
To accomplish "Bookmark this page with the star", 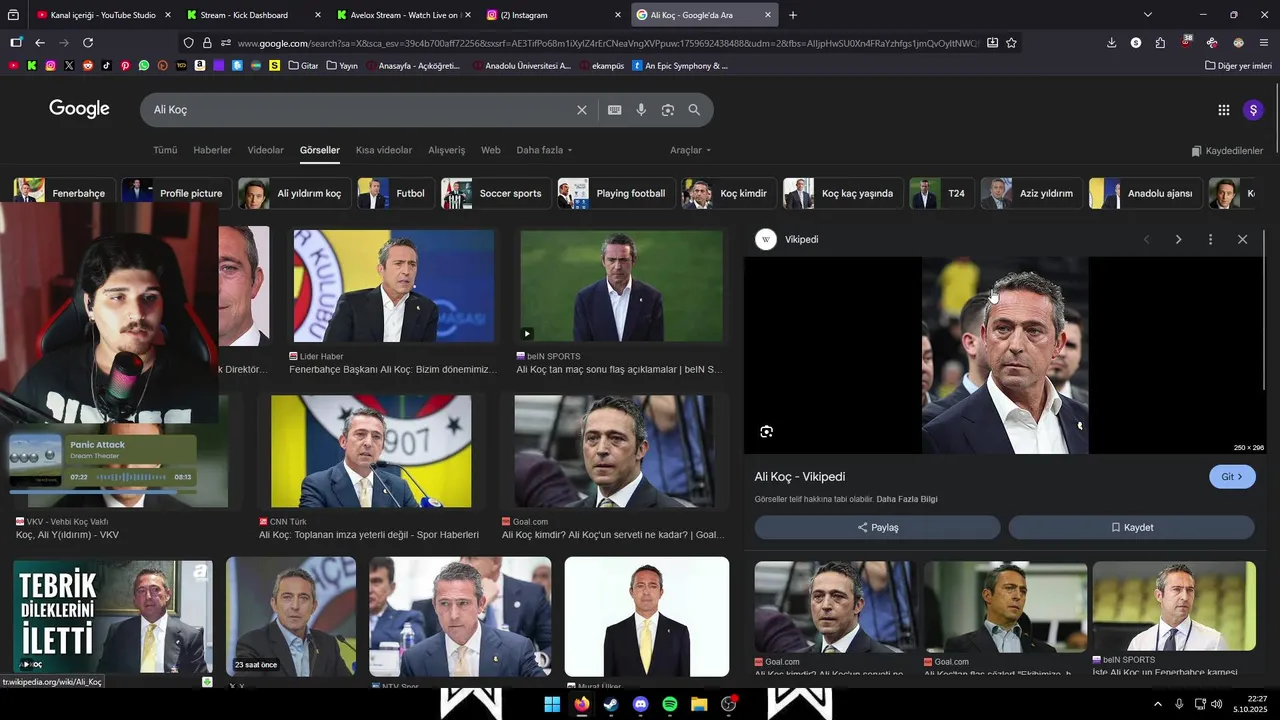I will tap(1011, 43).
